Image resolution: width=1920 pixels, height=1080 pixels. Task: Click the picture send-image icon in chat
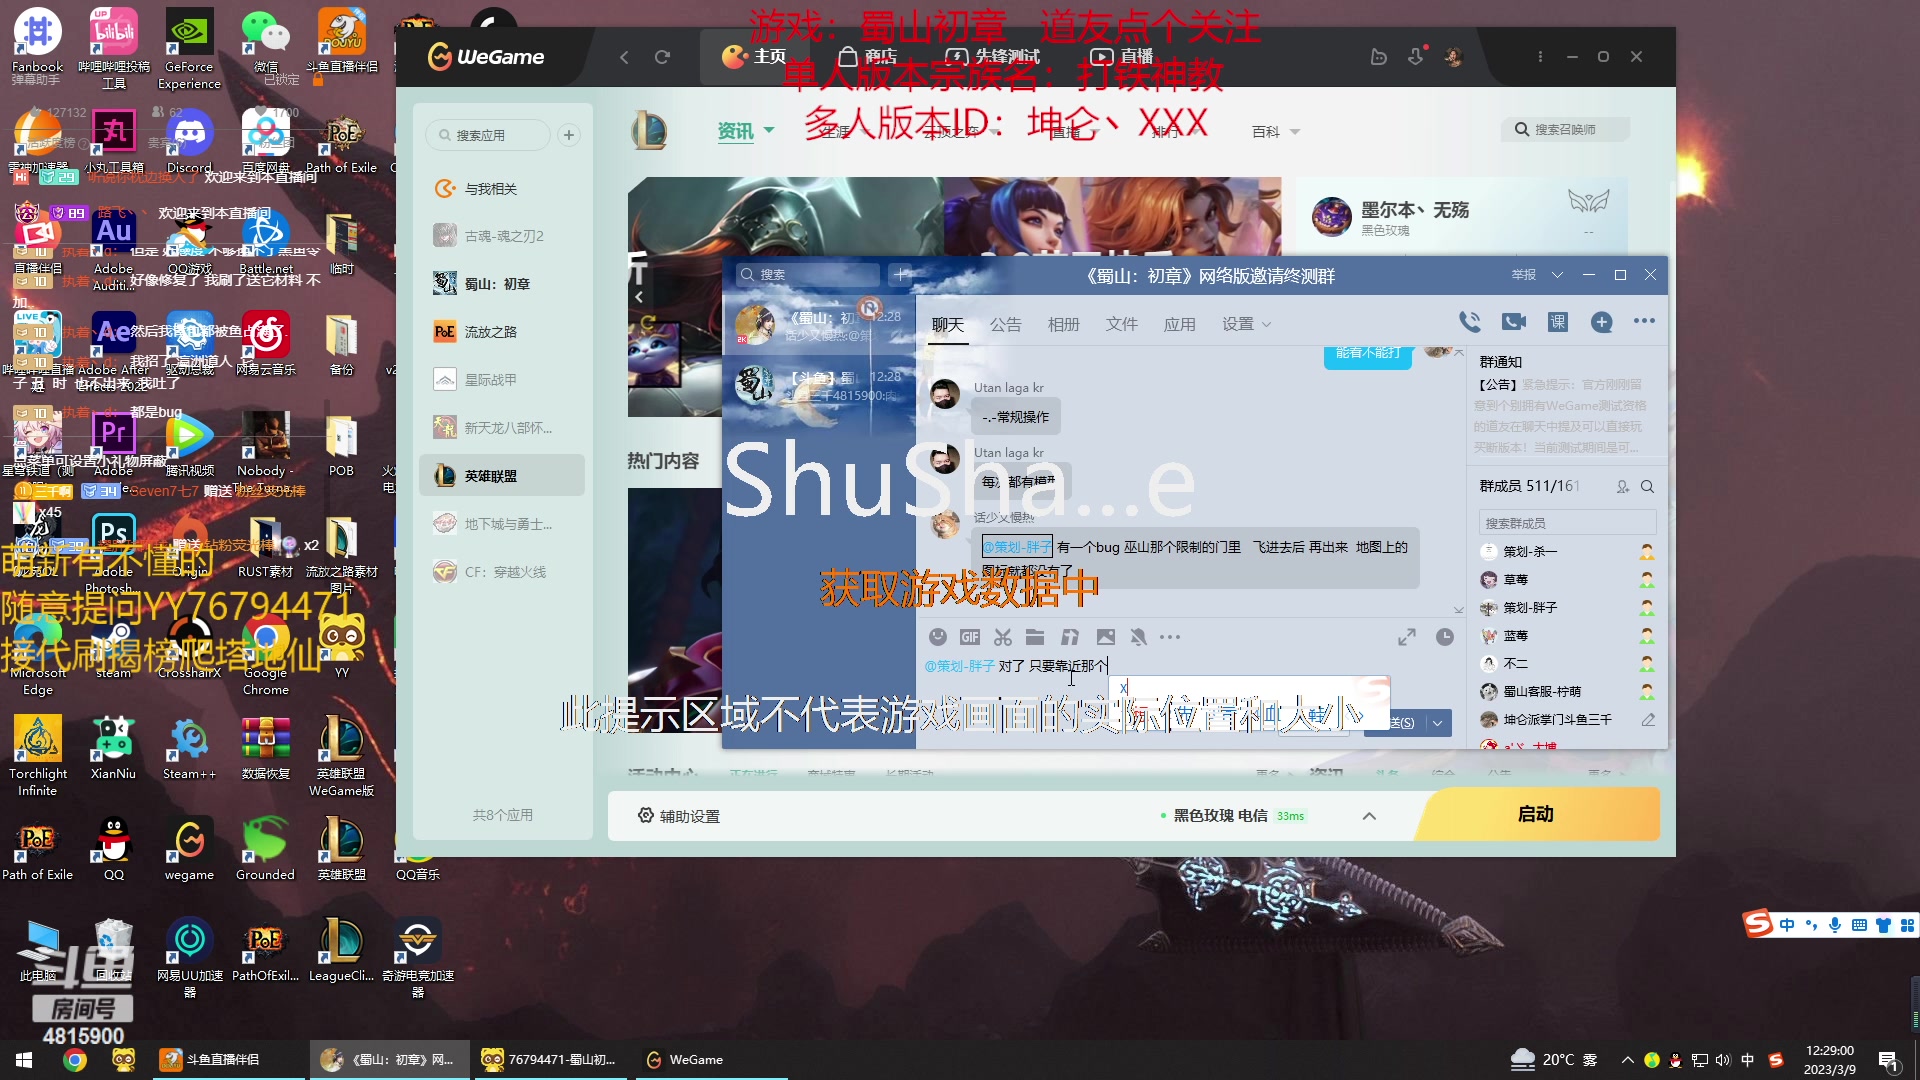[1105, 637]
